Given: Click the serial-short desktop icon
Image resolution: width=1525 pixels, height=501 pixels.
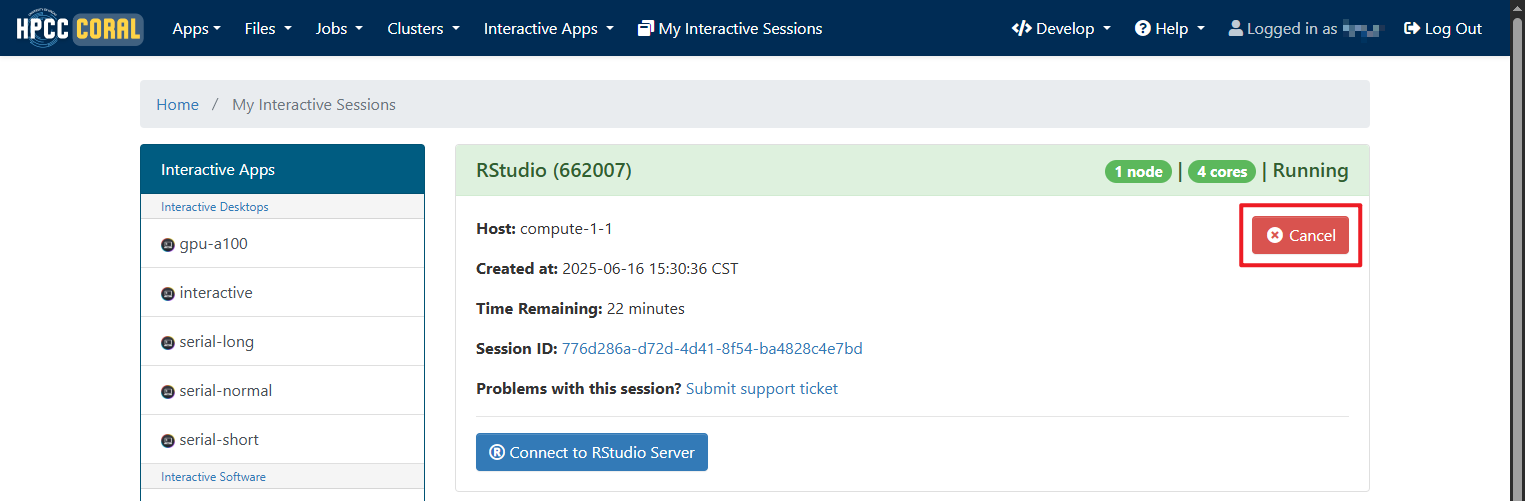Looking at the screenshot, I should (x=168, y=440).
